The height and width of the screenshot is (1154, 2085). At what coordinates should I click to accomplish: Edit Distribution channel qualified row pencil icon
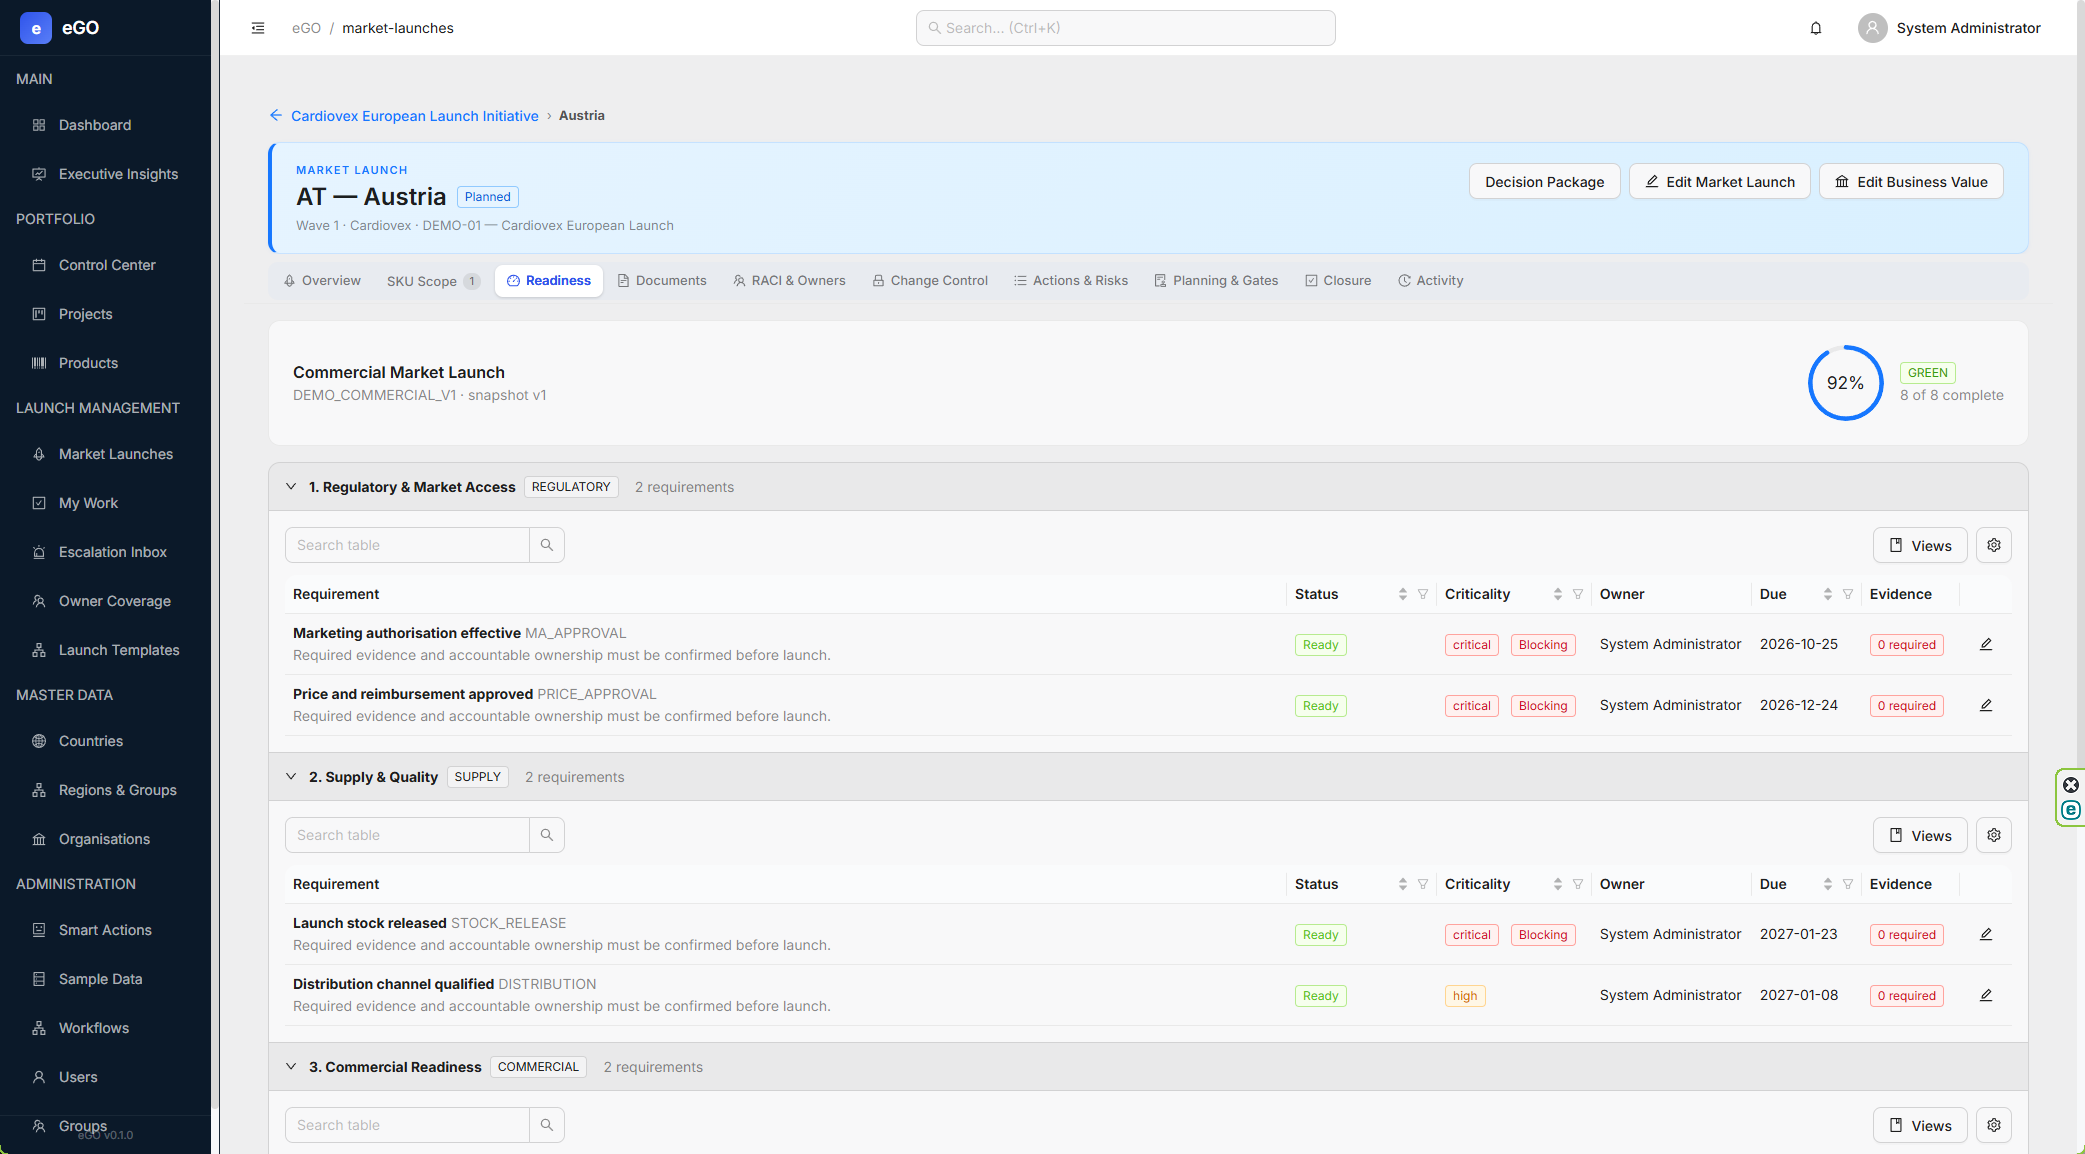pos(1986,996)
